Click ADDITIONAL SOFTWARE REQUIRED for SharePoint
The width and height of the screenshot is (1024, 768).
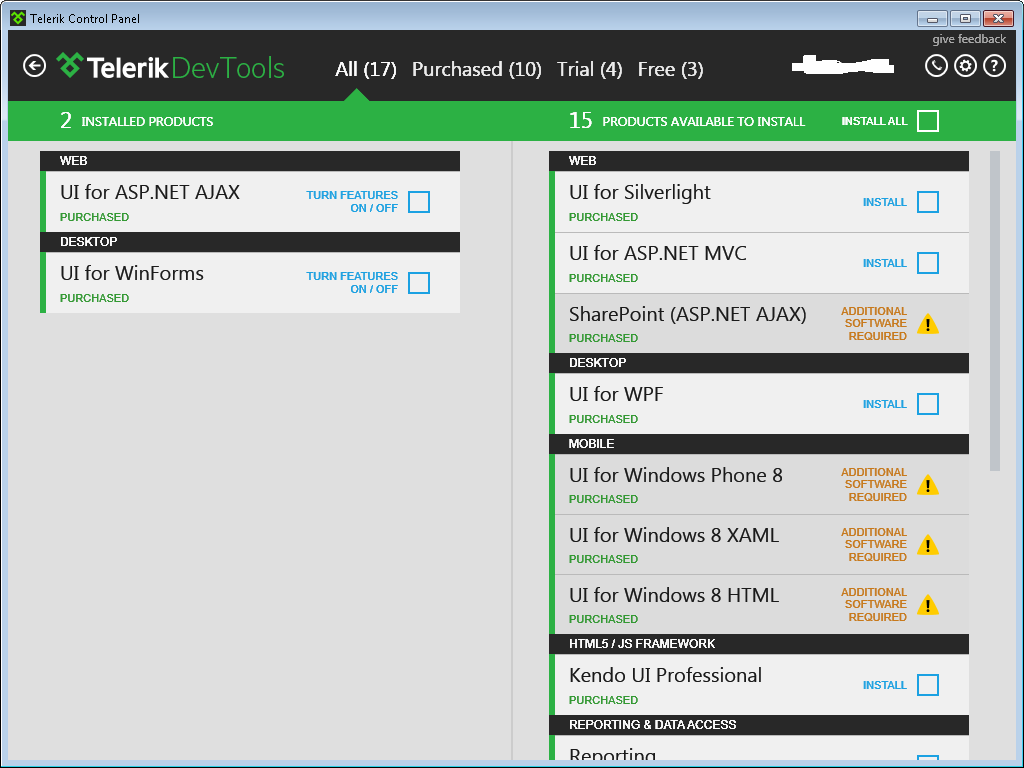[x=874, y=324]
